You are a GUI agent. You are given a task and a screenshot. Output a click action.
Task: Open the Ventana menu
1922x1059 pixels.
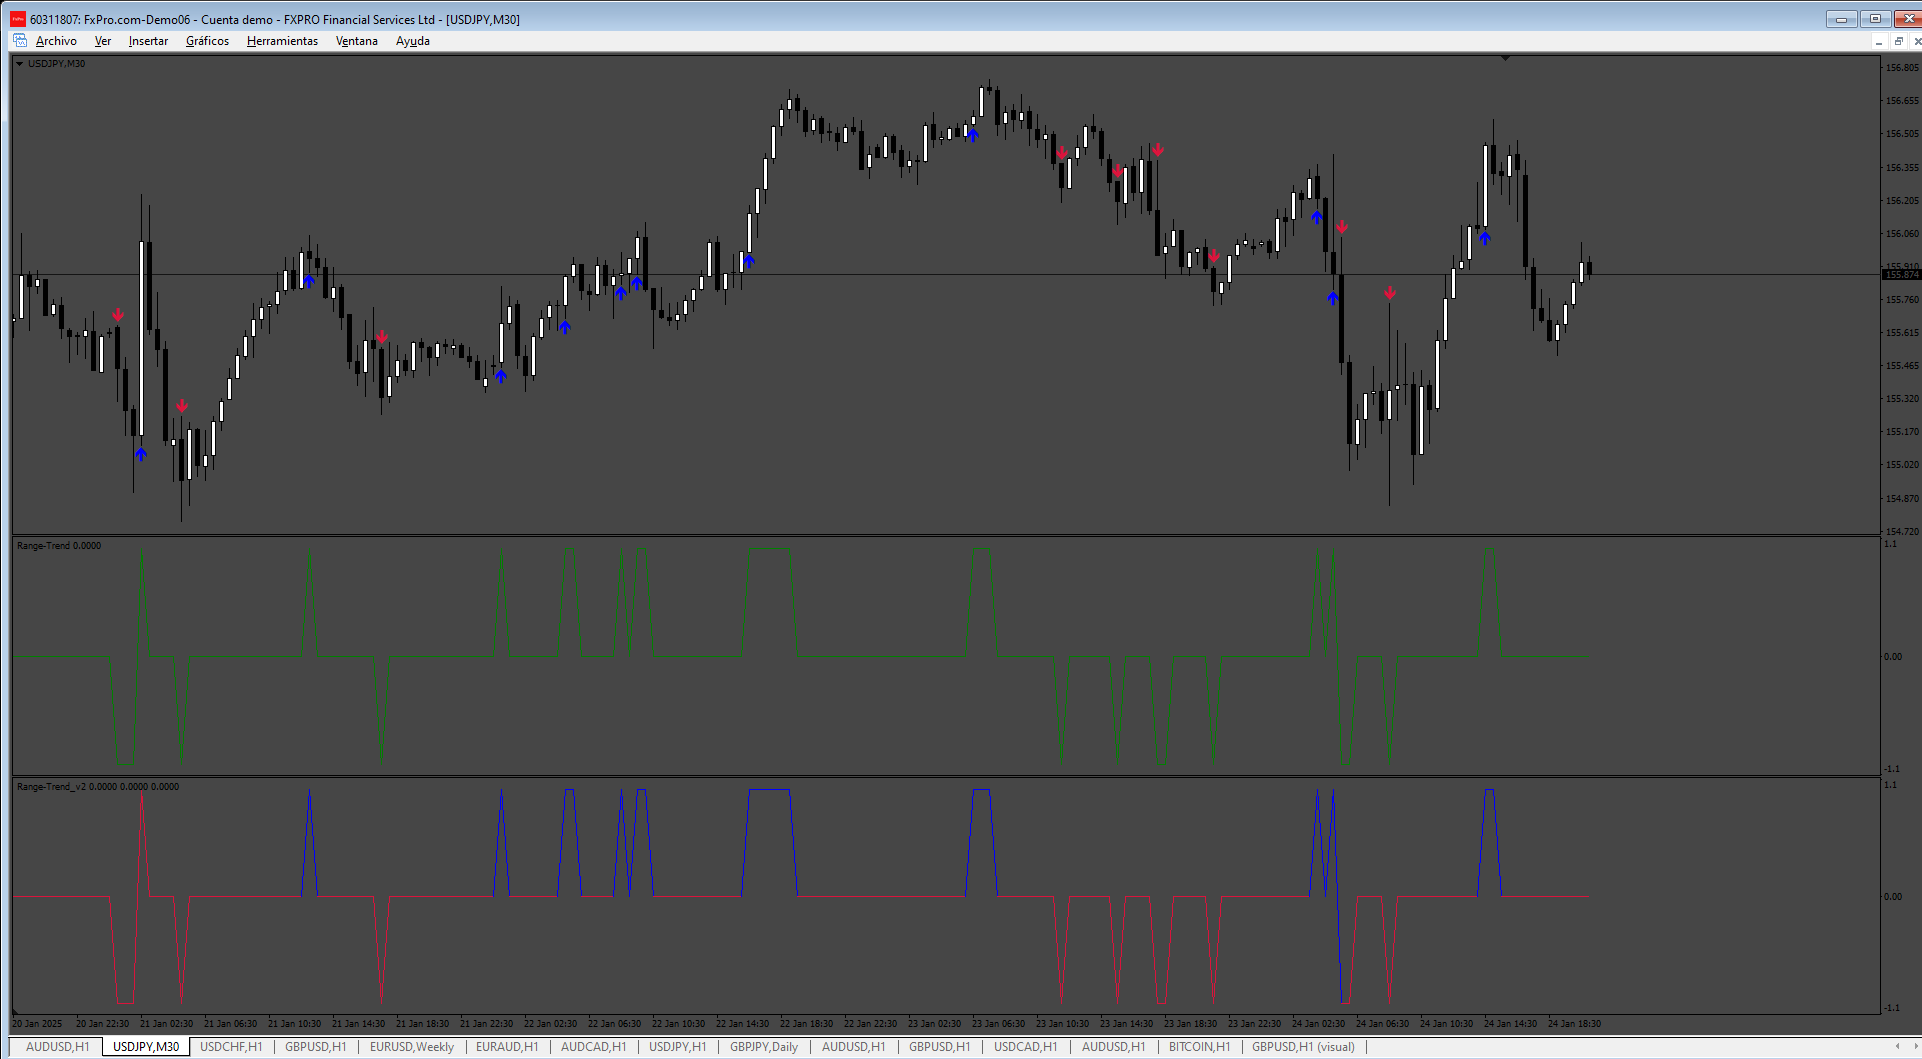[357, 41]
